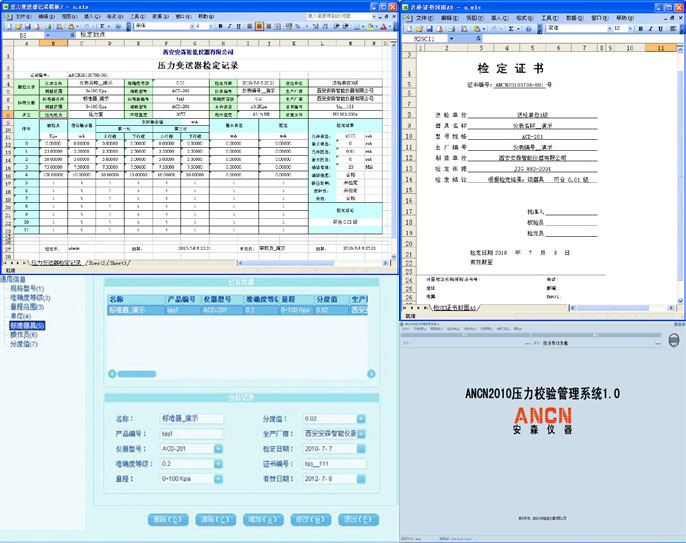Click Undo icon in left Excel toolbar
The height and width of the screenshot is (543, 686).
pos(87,27)
